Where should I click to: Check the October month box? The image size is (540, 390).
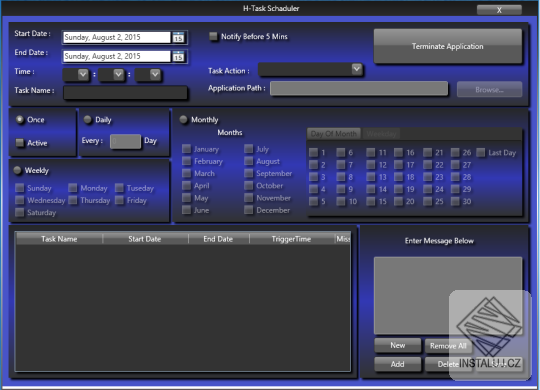pos(248,185)
